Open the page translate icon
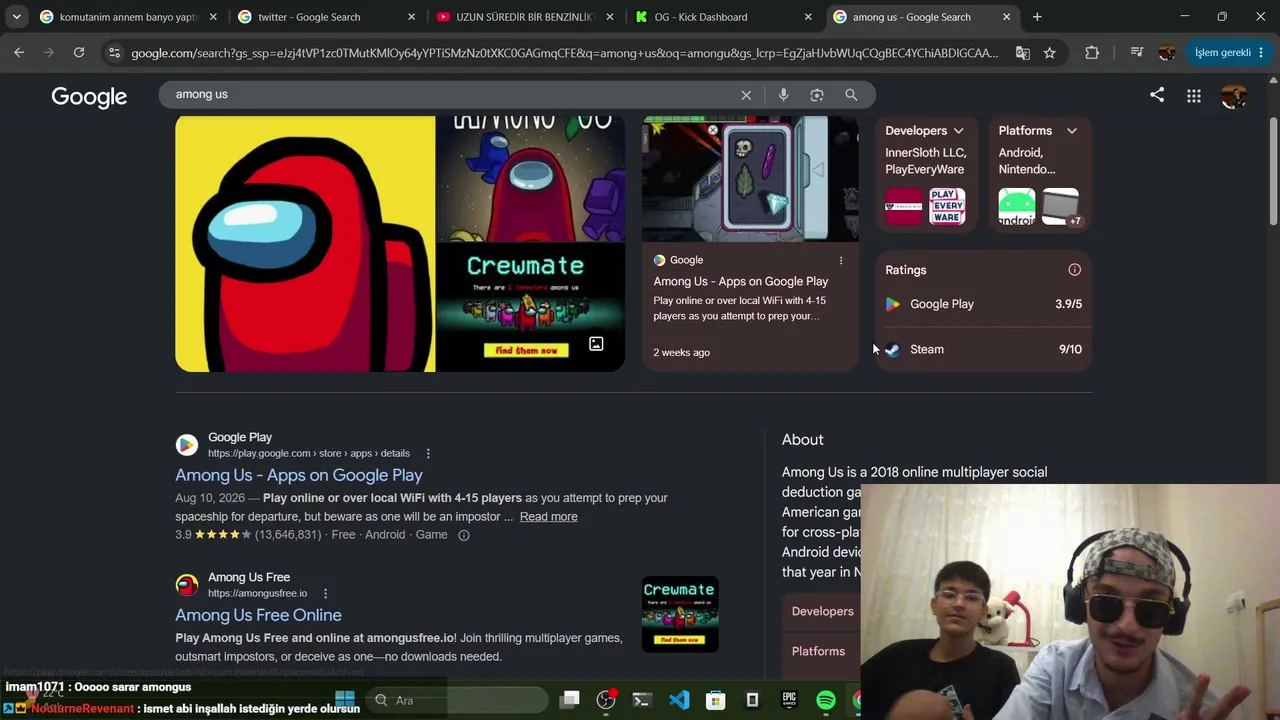 [x=1022, y=53]
